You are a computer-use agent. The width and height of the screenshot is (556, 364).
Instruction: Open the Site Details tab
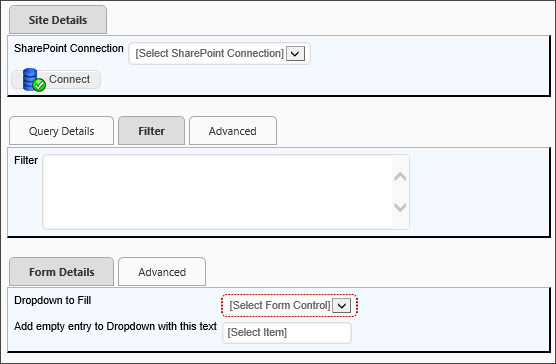[x=58, y=20]
